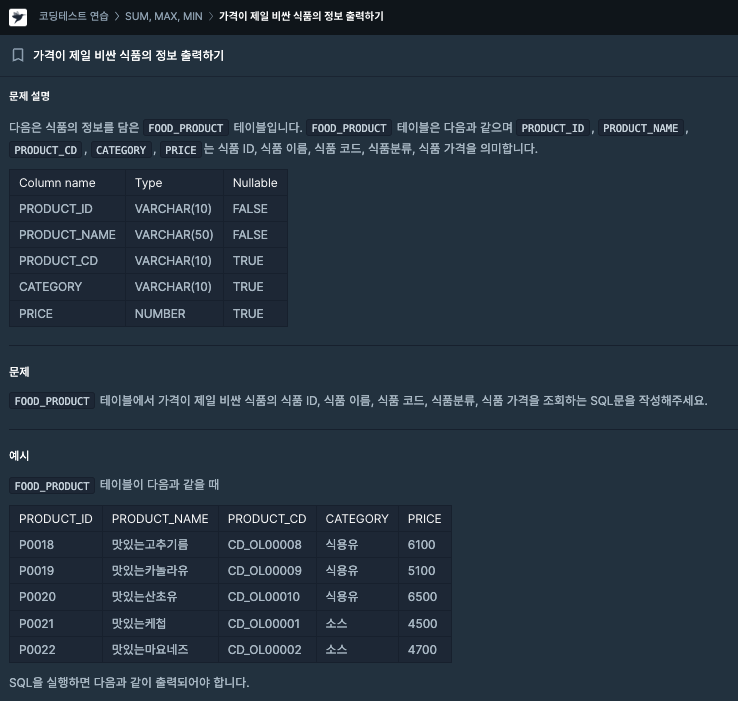This screenshot has height=701, width=738.
Task: Bookmark this problem with bookmark icon
Action: click(18, 55)
